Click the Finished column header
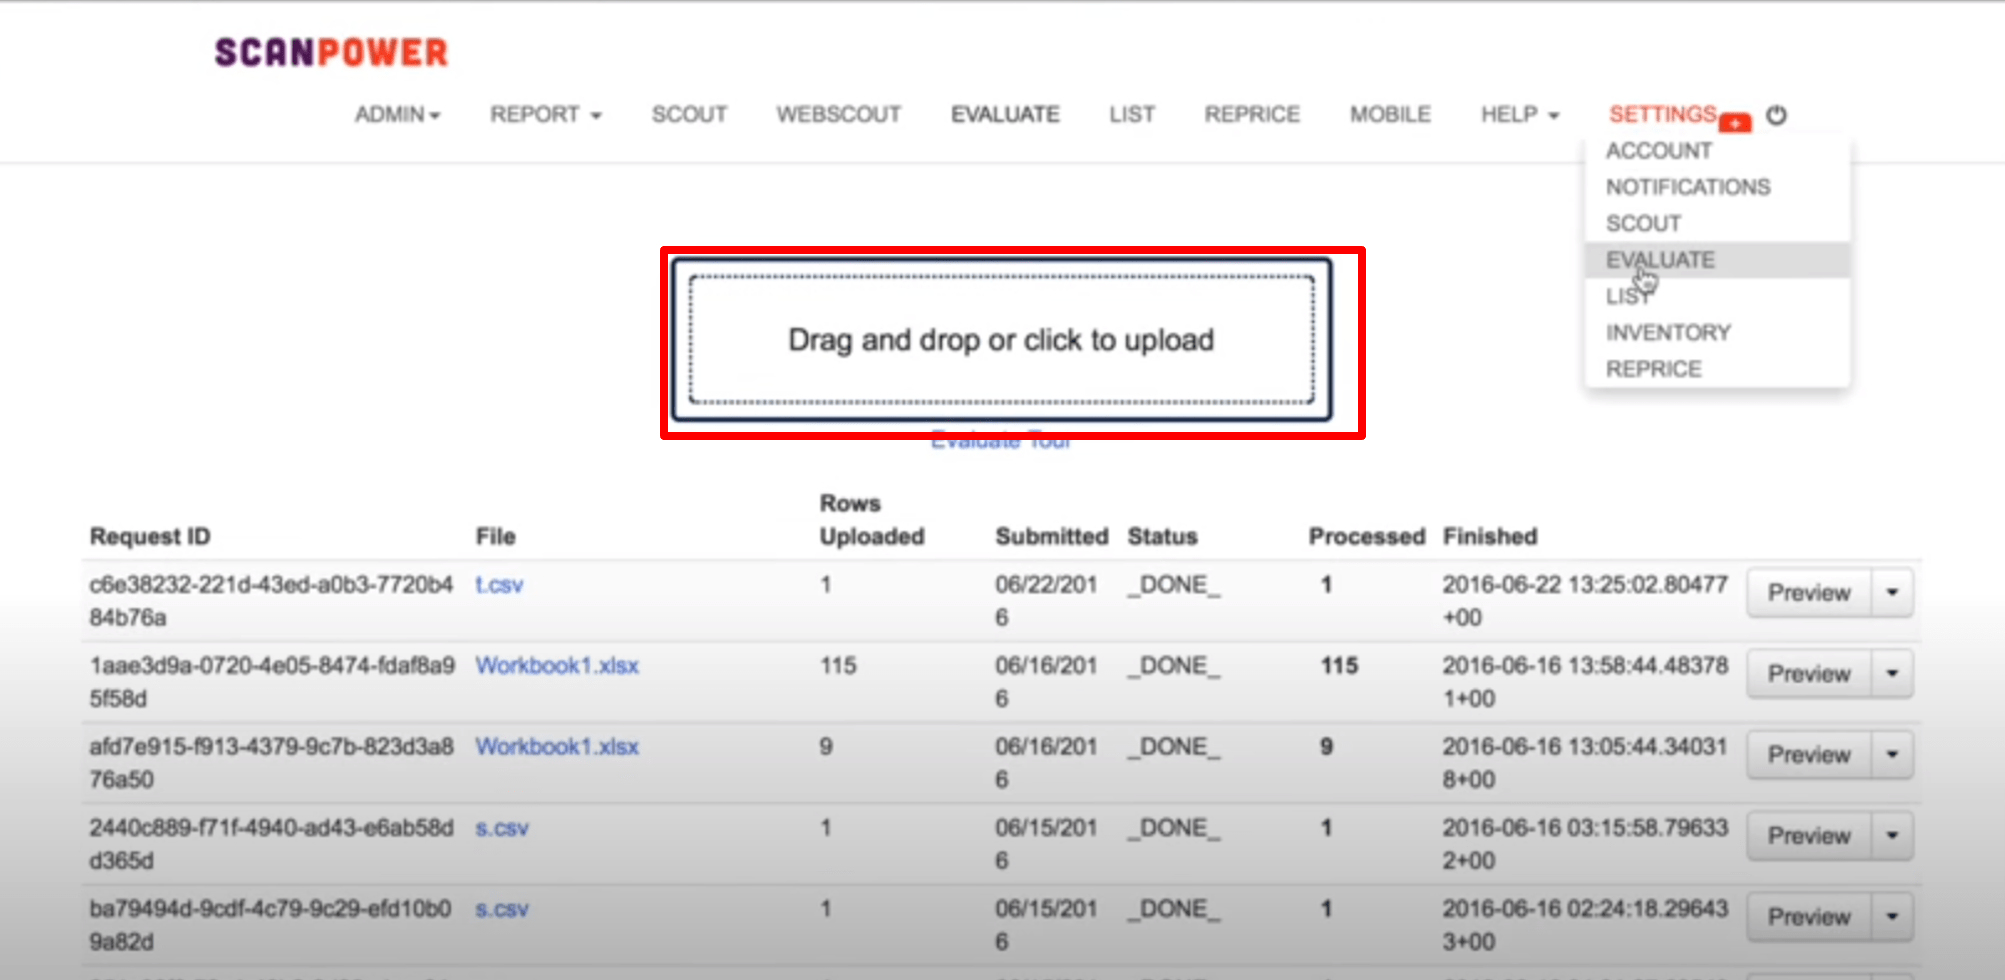The image size is (2005, 980). coord(1490,536)
